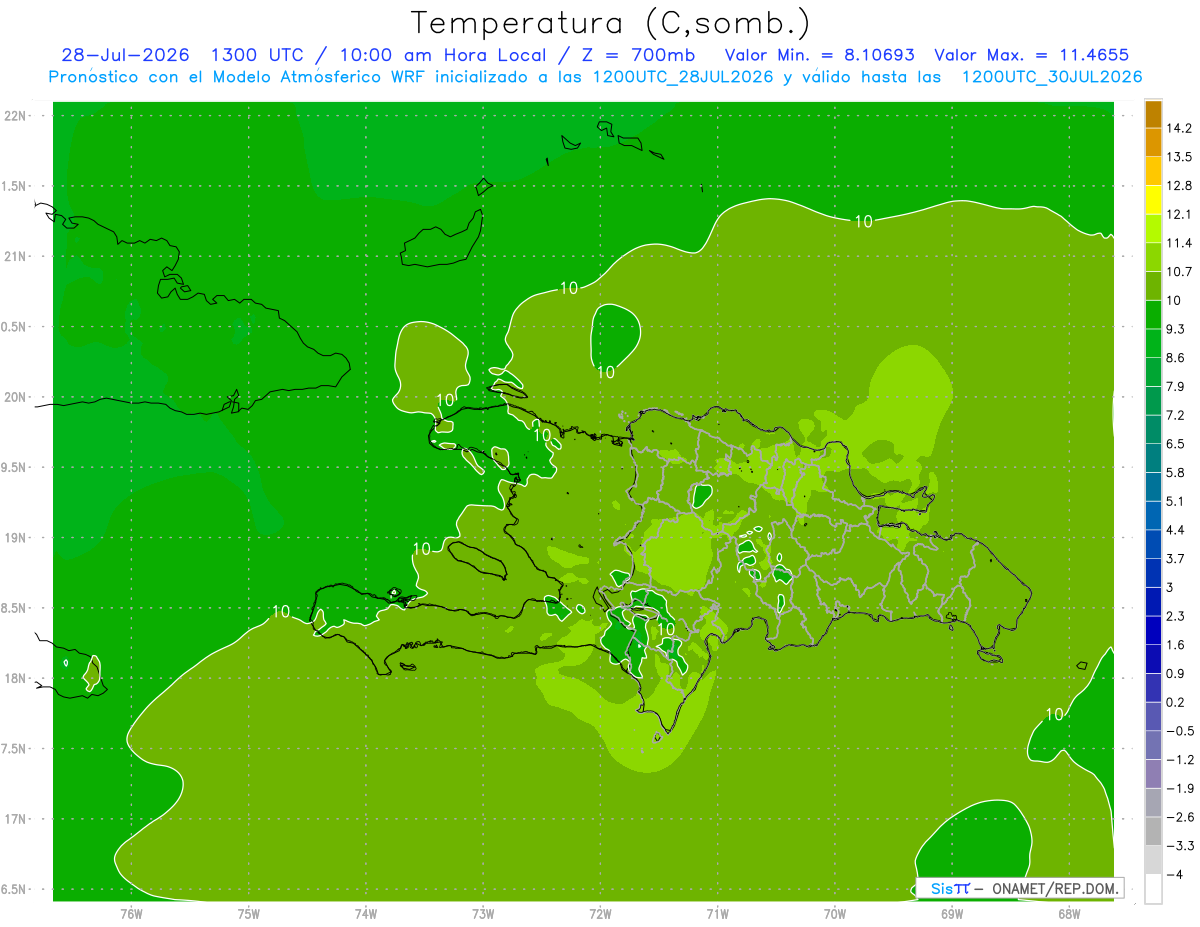Click the "71W" longitude axis label
The height and width of the screenshot is (927, 1200).
(717, 913)
